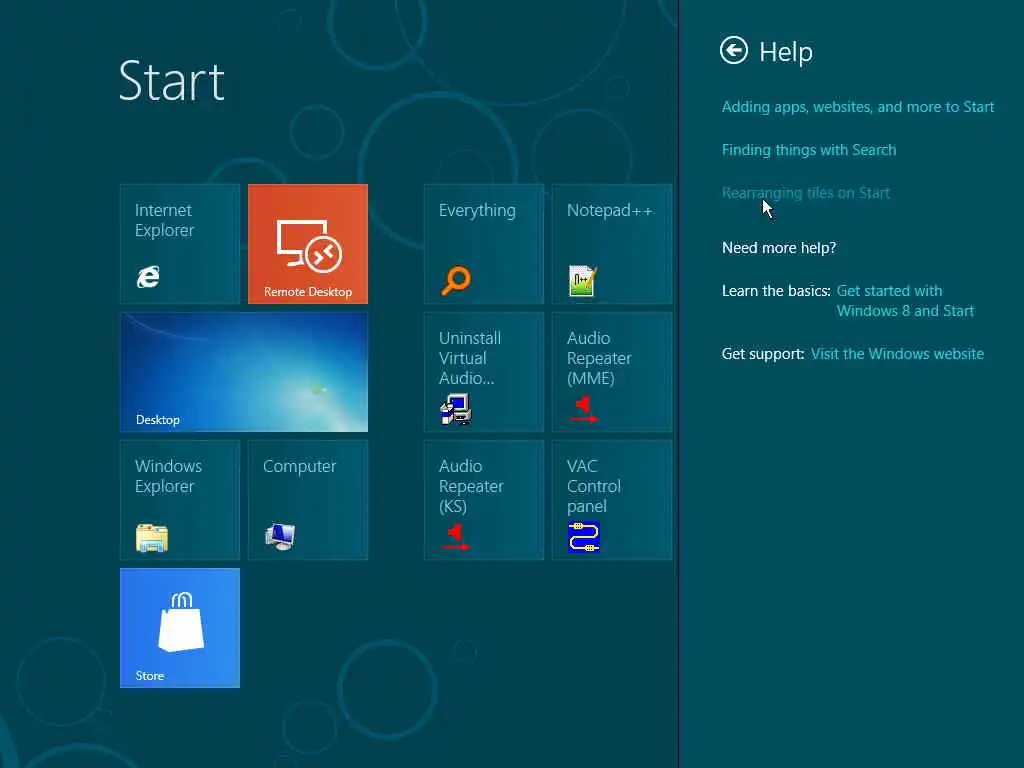
Task: Open the Computer tile icon
Action: [280, 537]
